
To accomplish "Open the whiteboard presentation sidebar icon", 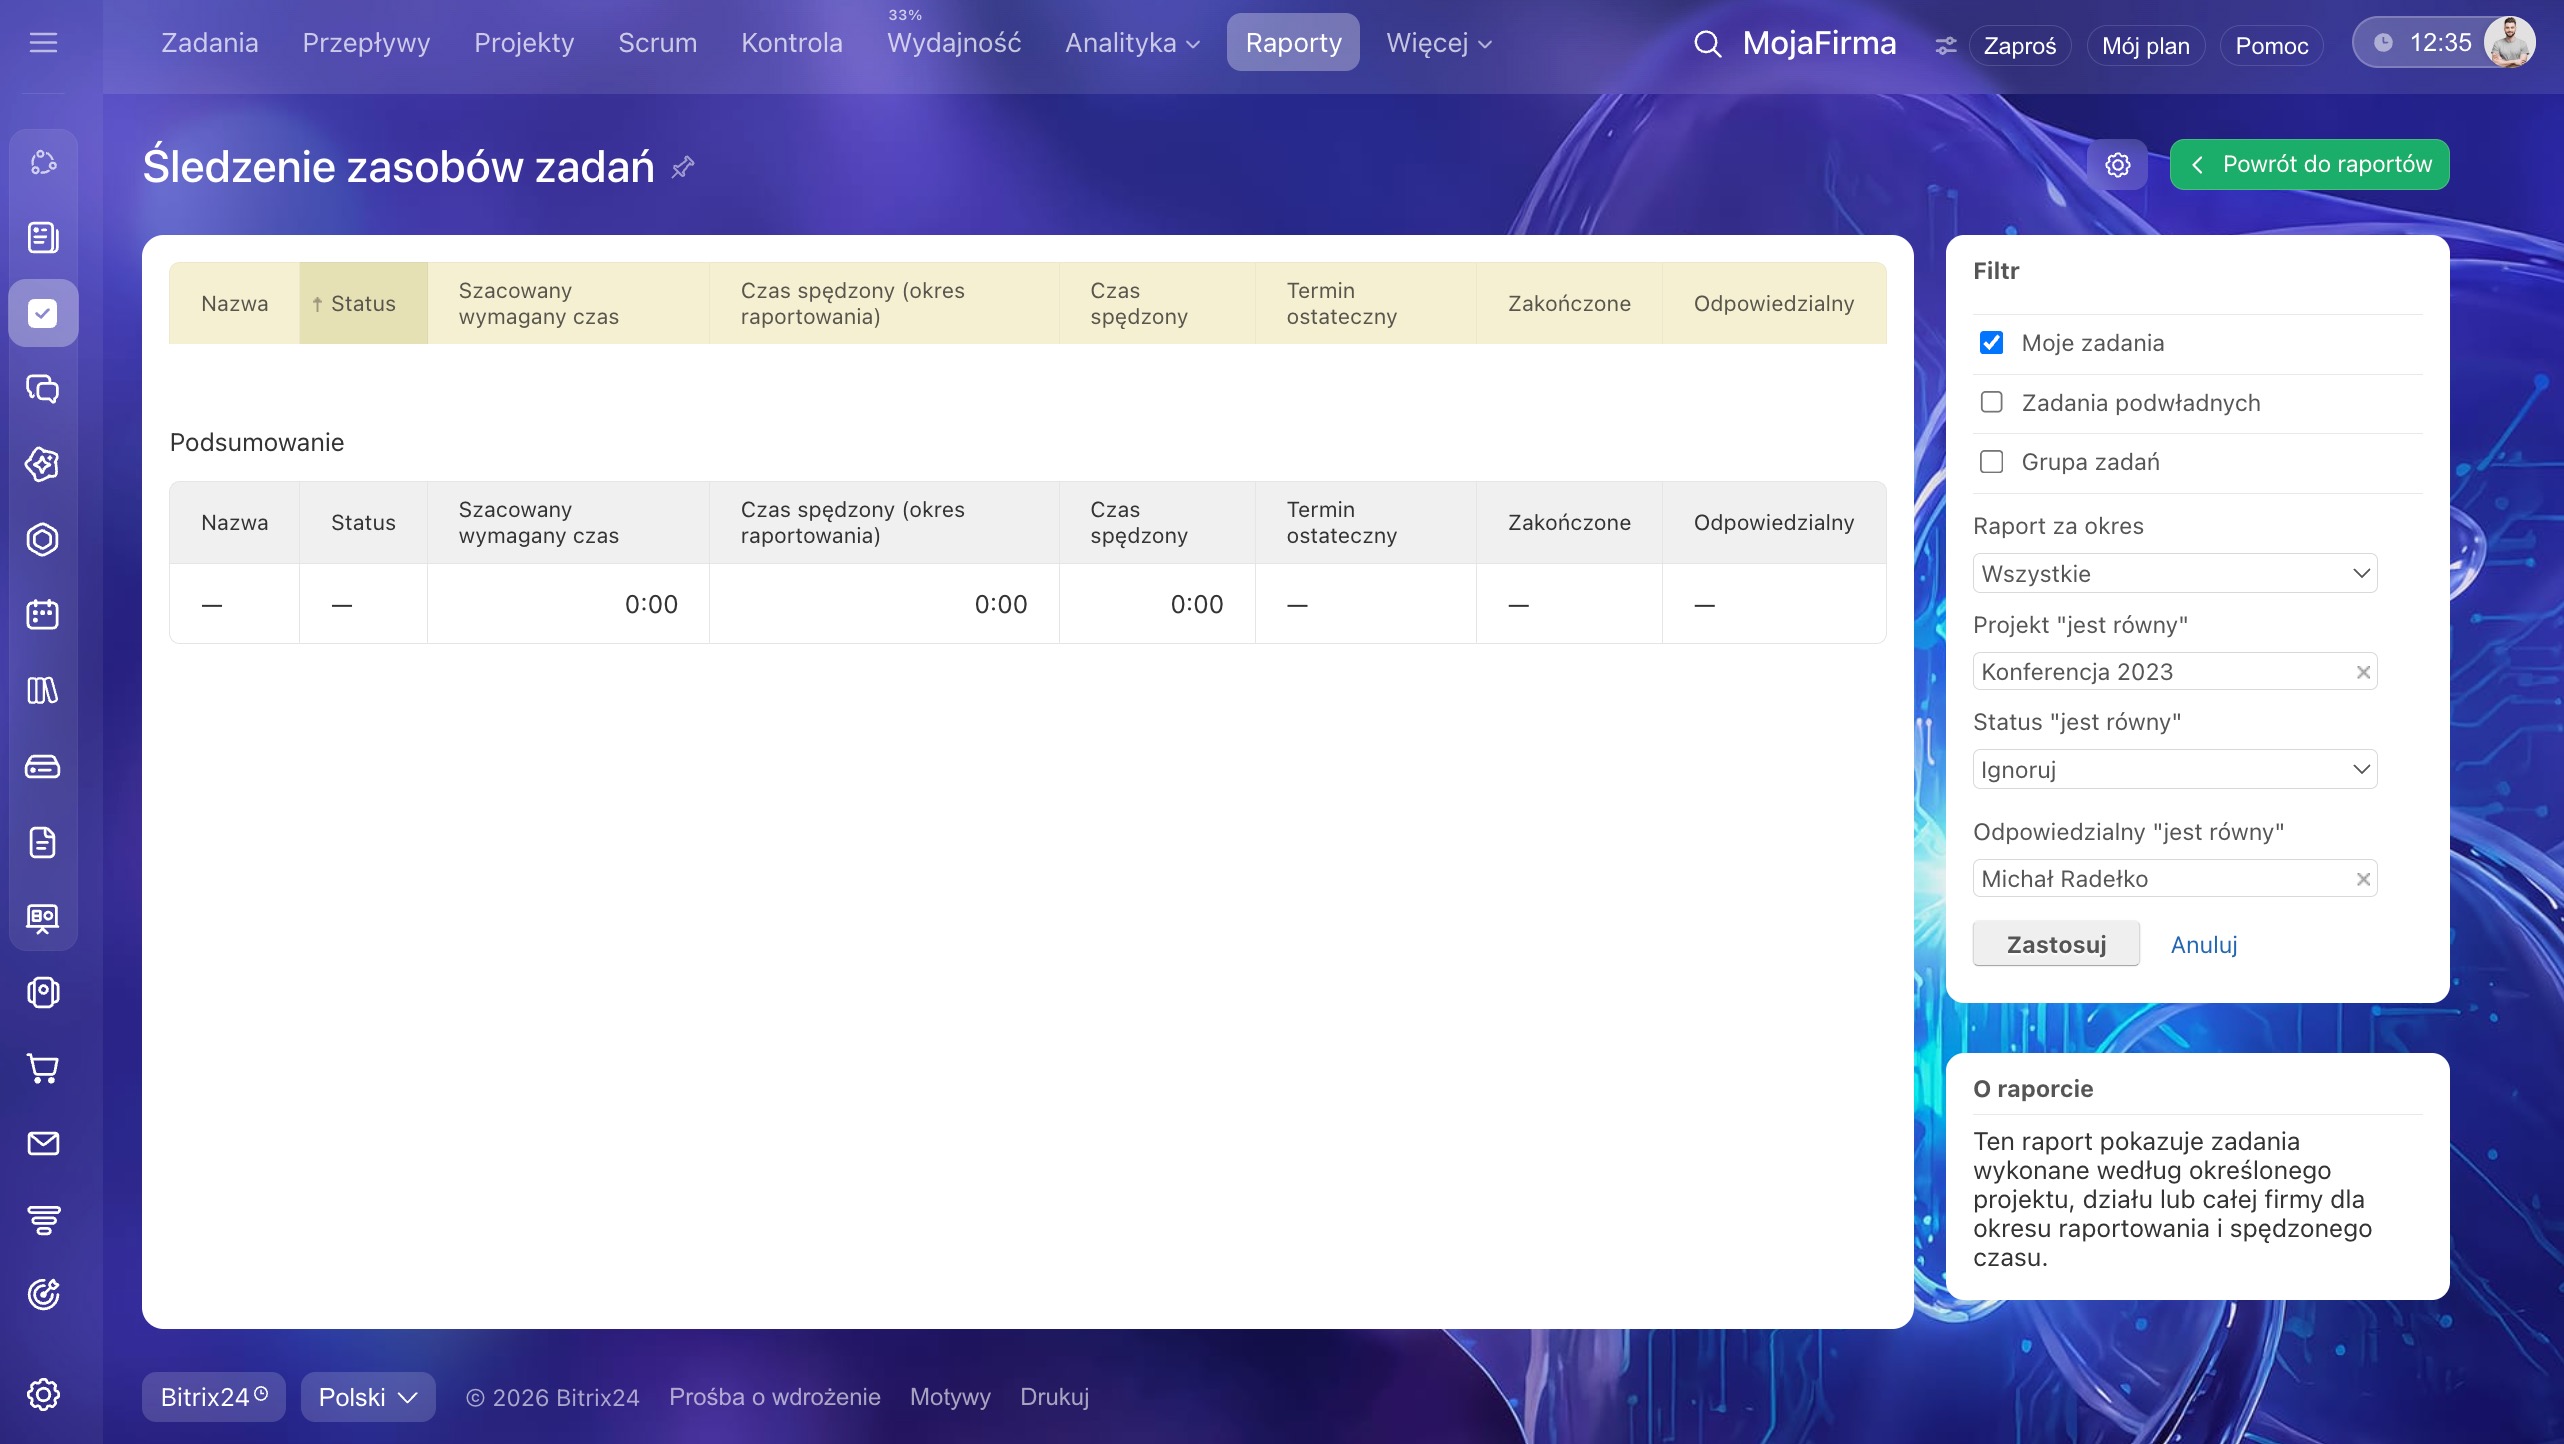I will pyautogui.click(x=43, y=918).
